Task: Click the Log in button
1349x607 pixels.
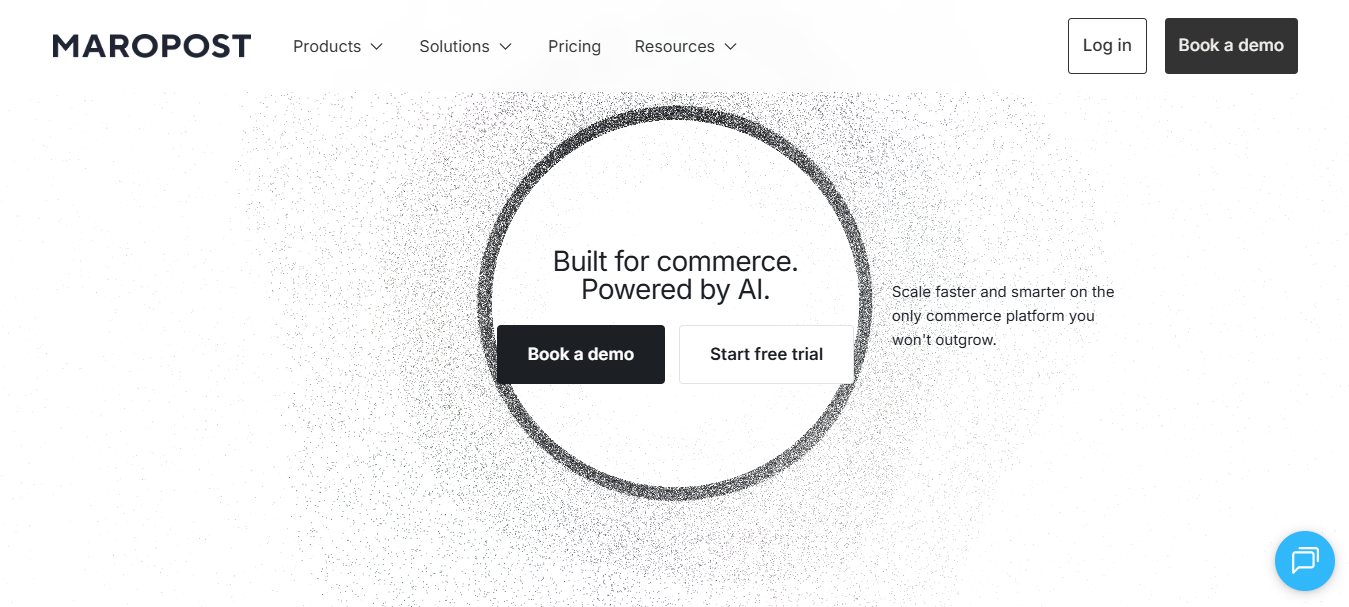Action: pos(1107,46)
